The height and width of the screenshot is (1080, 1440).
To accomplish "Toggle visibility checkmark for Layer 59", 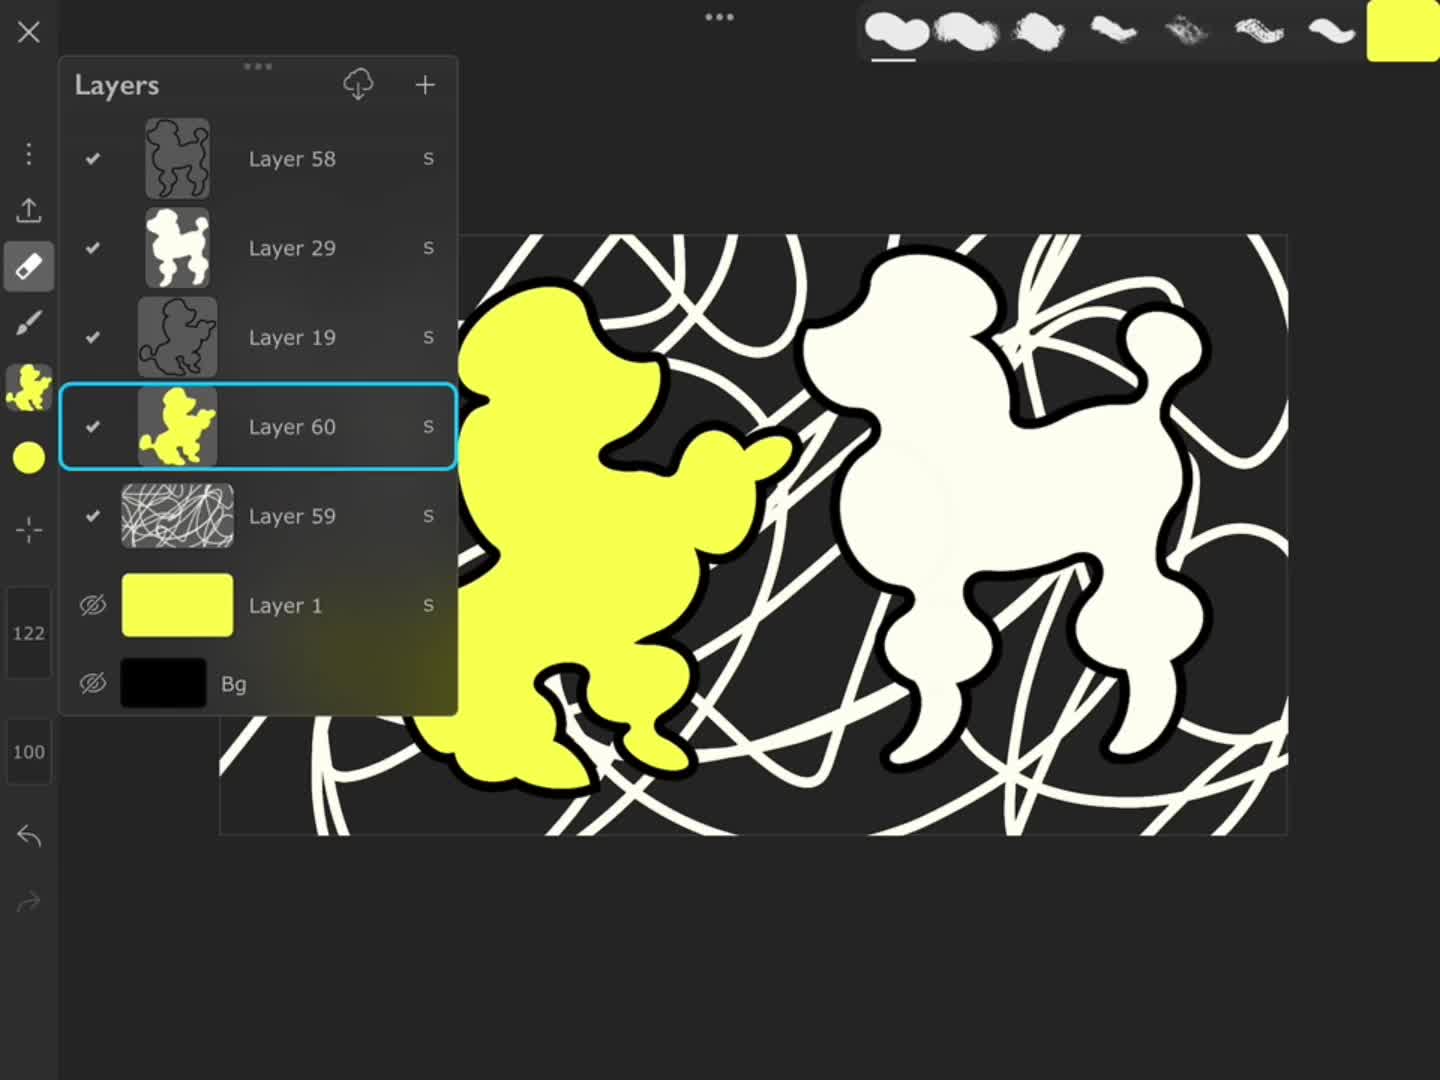I will [x=93, y=516].
